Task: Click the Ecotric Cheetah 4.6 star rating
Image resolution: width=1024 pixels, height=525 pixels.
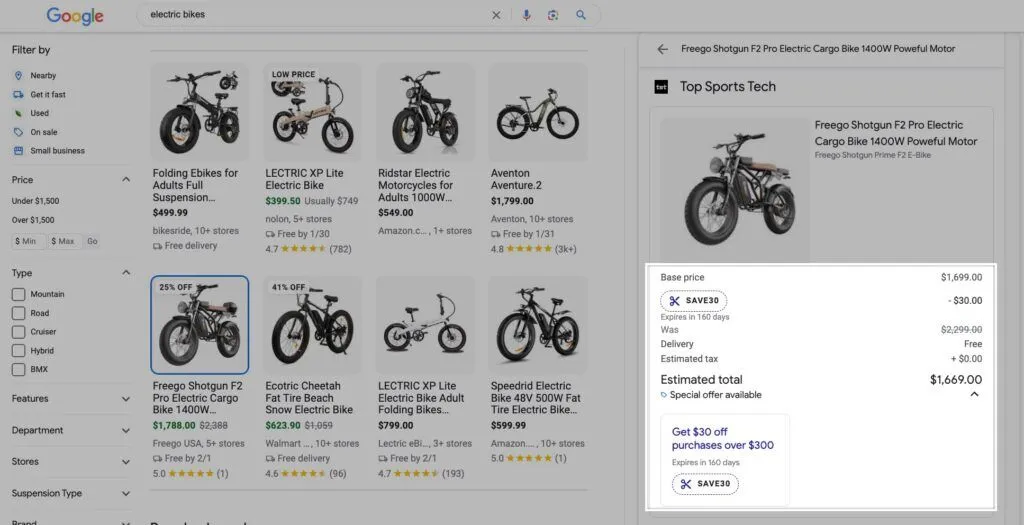Action: click(306, 473)
